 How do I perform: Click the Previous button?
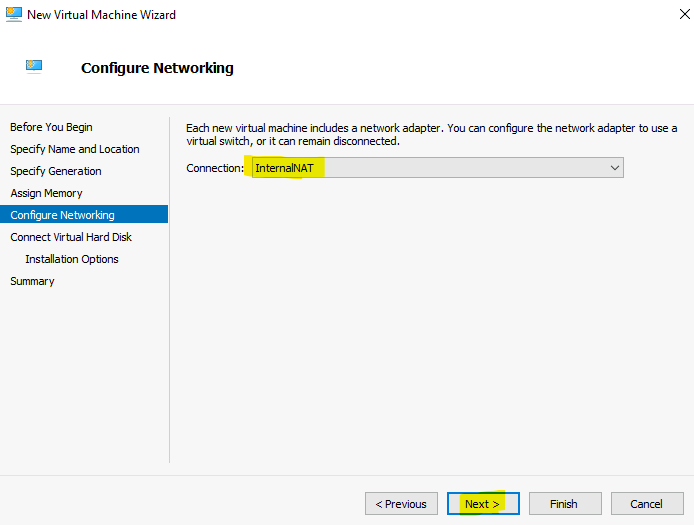click(401, 504)
